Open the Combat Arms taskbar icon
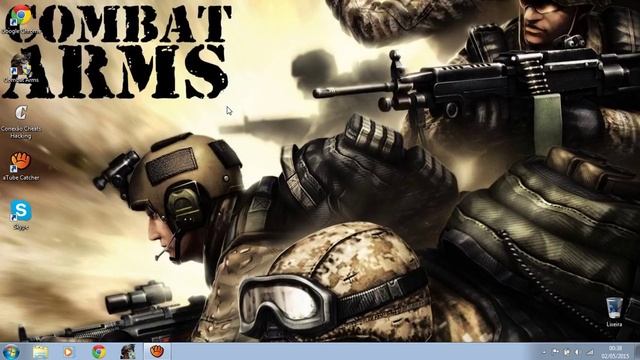640x360 pixels. [x=128, y=351]
